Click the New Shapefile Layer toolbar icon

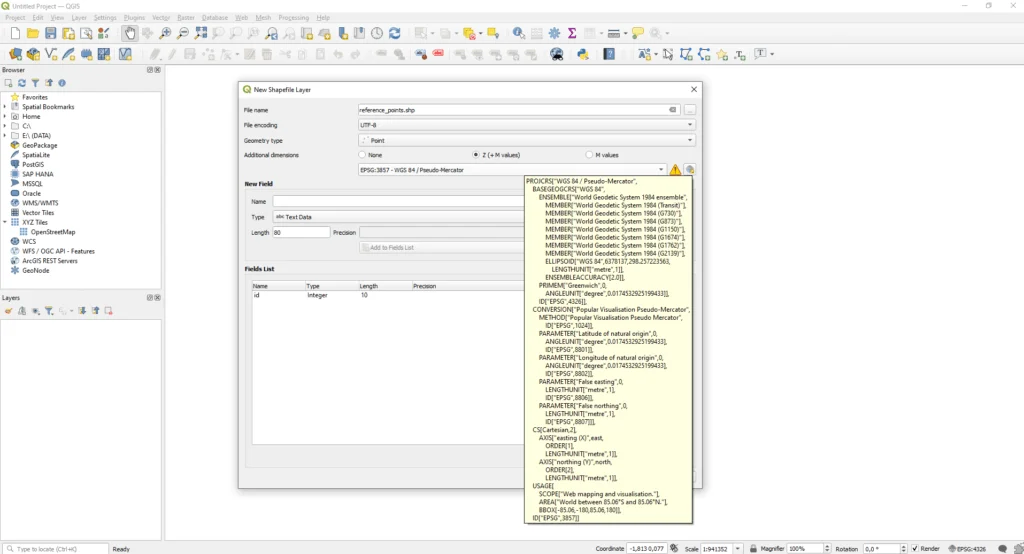coord(51,54)
